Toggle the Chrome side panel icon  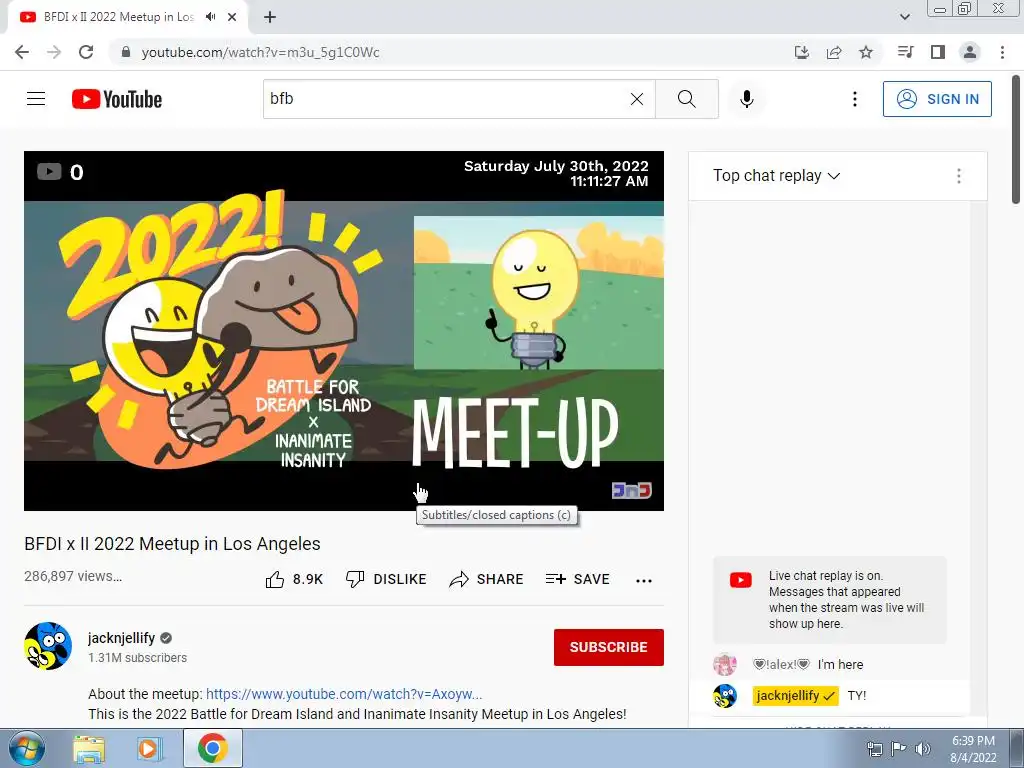938,52
